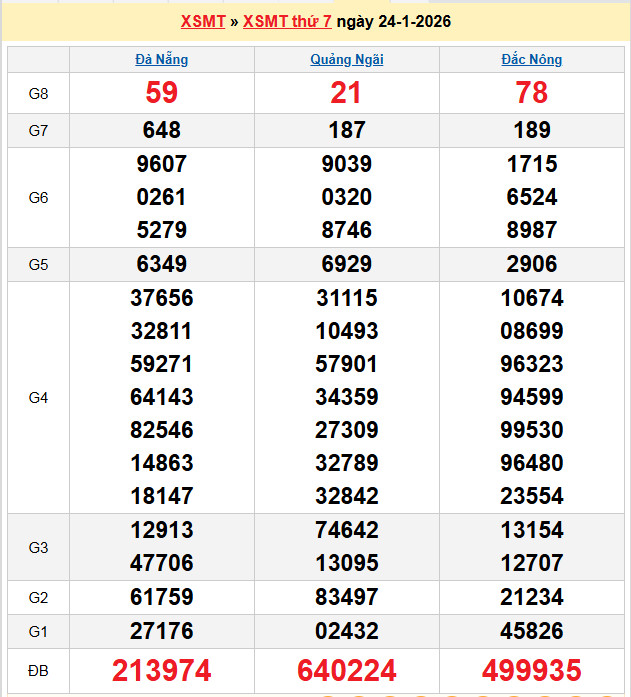The height and width of the screenshot is (697, 631).
Task: Select Đắc Nông special prize 499935
Action: coord(532,671)
